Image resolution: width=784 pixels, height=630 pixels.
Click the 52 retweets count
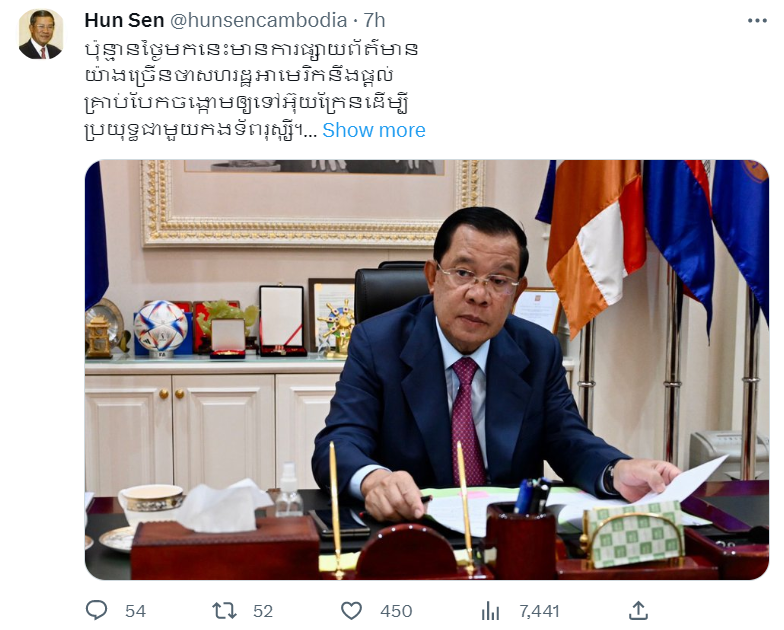pyautogui.click(x=263, y=611)
